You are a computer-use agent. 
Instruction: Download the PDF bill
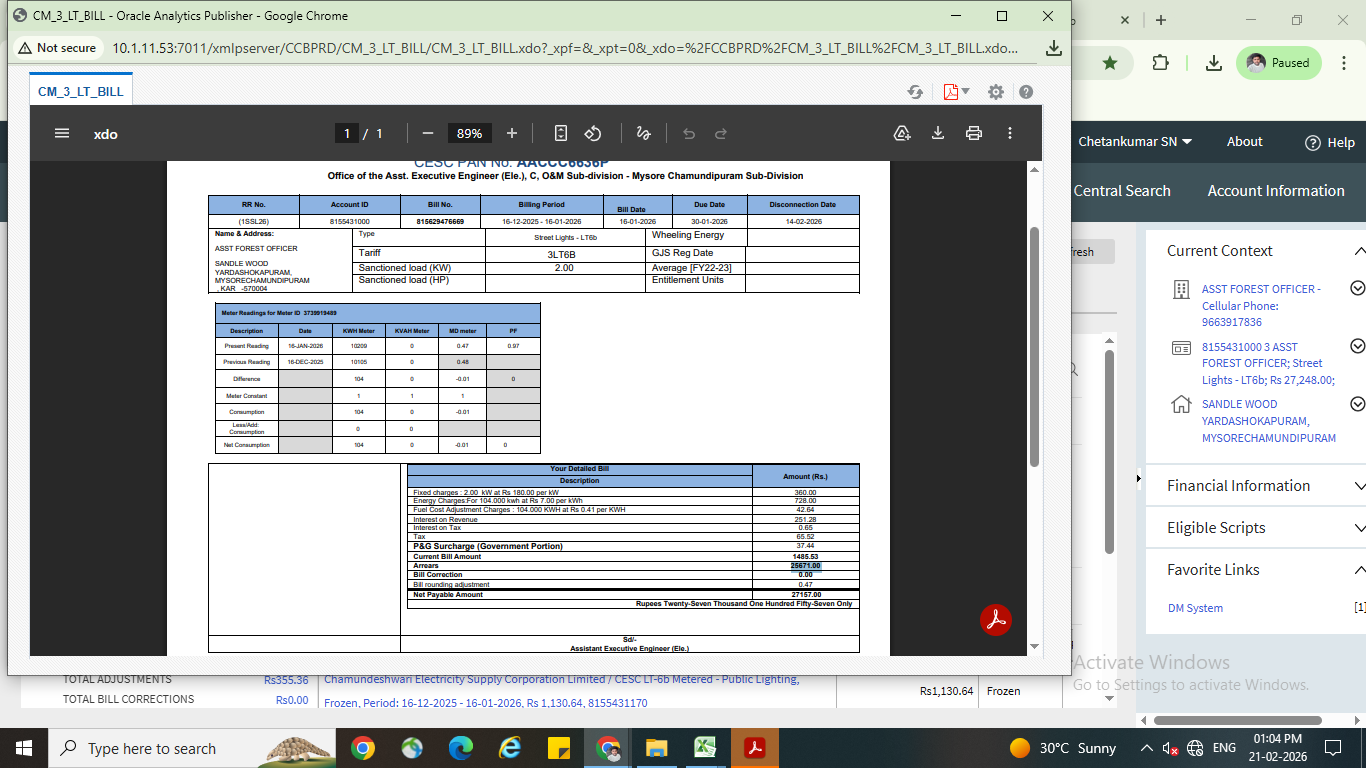tap(938, 133)
